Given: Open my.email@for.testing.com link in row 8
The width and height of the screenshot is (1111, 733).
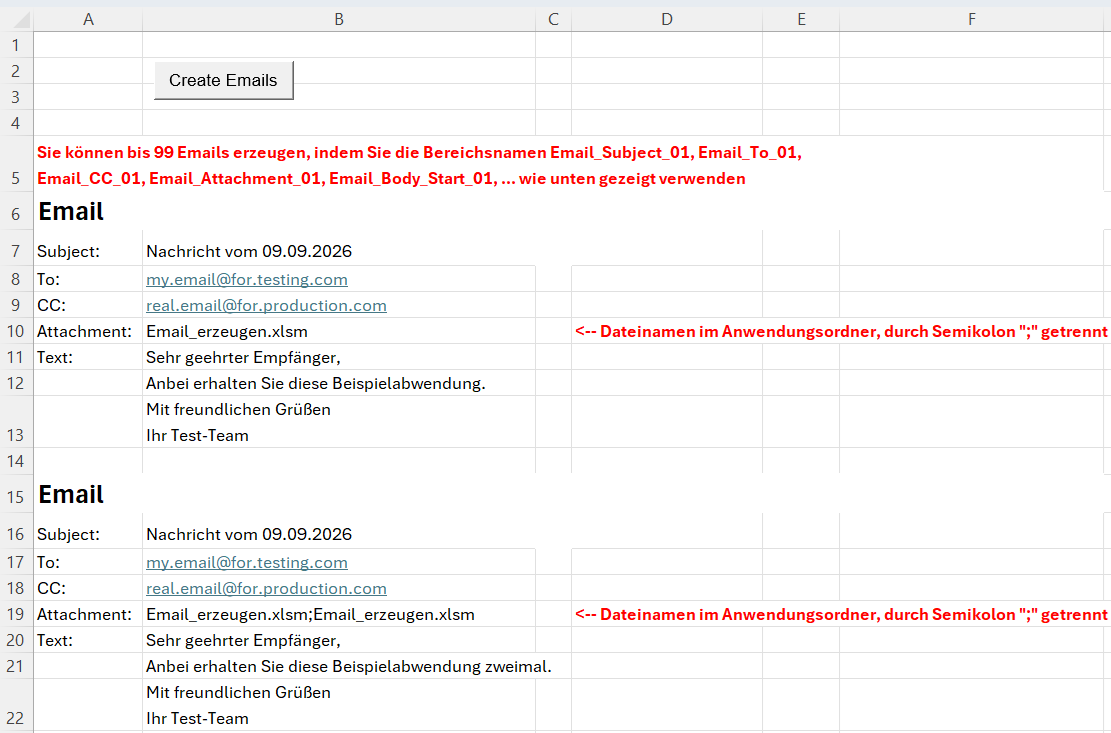Looking at the screenshot, I should click(247, 279).
